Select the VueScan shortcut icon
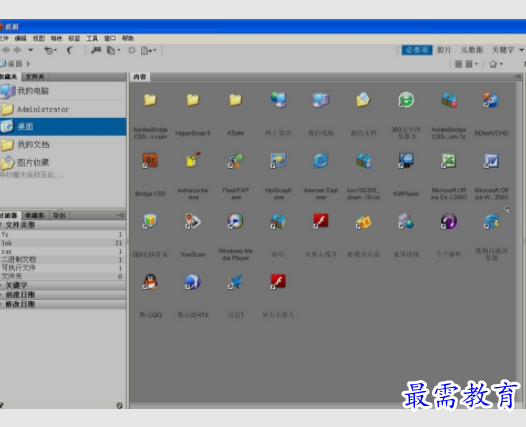This screenshot has height=427, width=526. [x=193, y=221]
